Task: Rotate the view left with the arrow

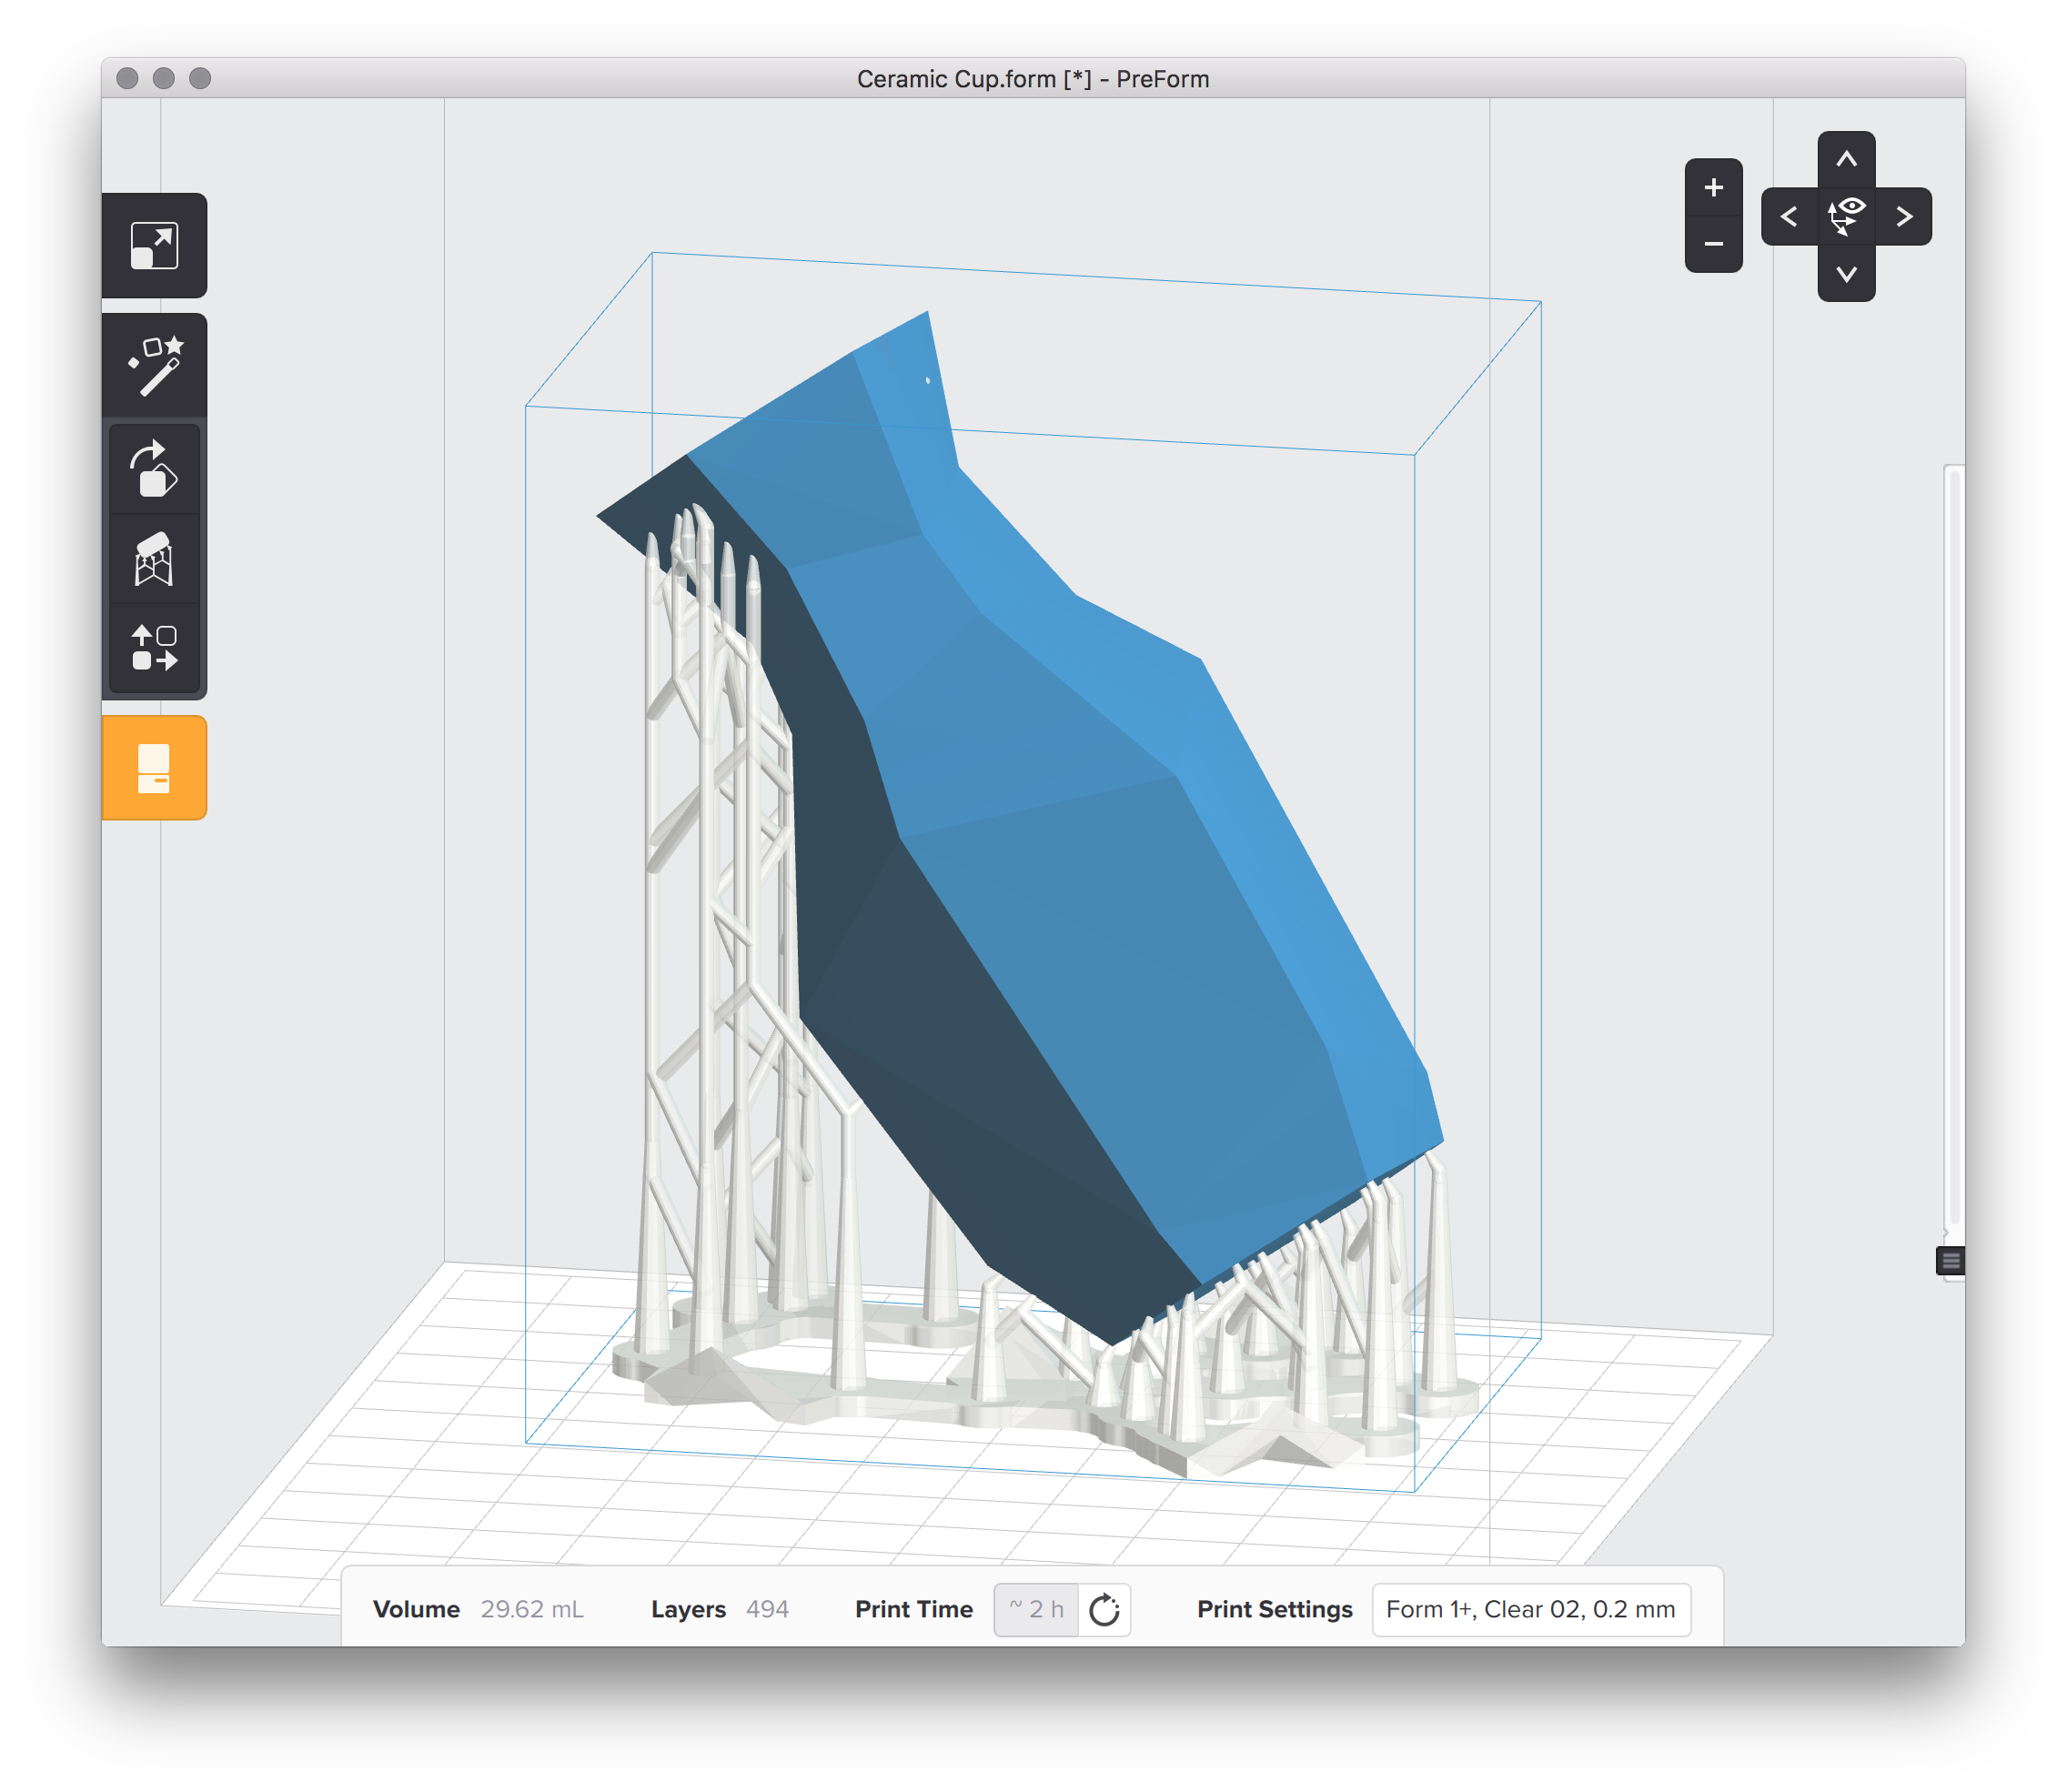Action: 1789,215
